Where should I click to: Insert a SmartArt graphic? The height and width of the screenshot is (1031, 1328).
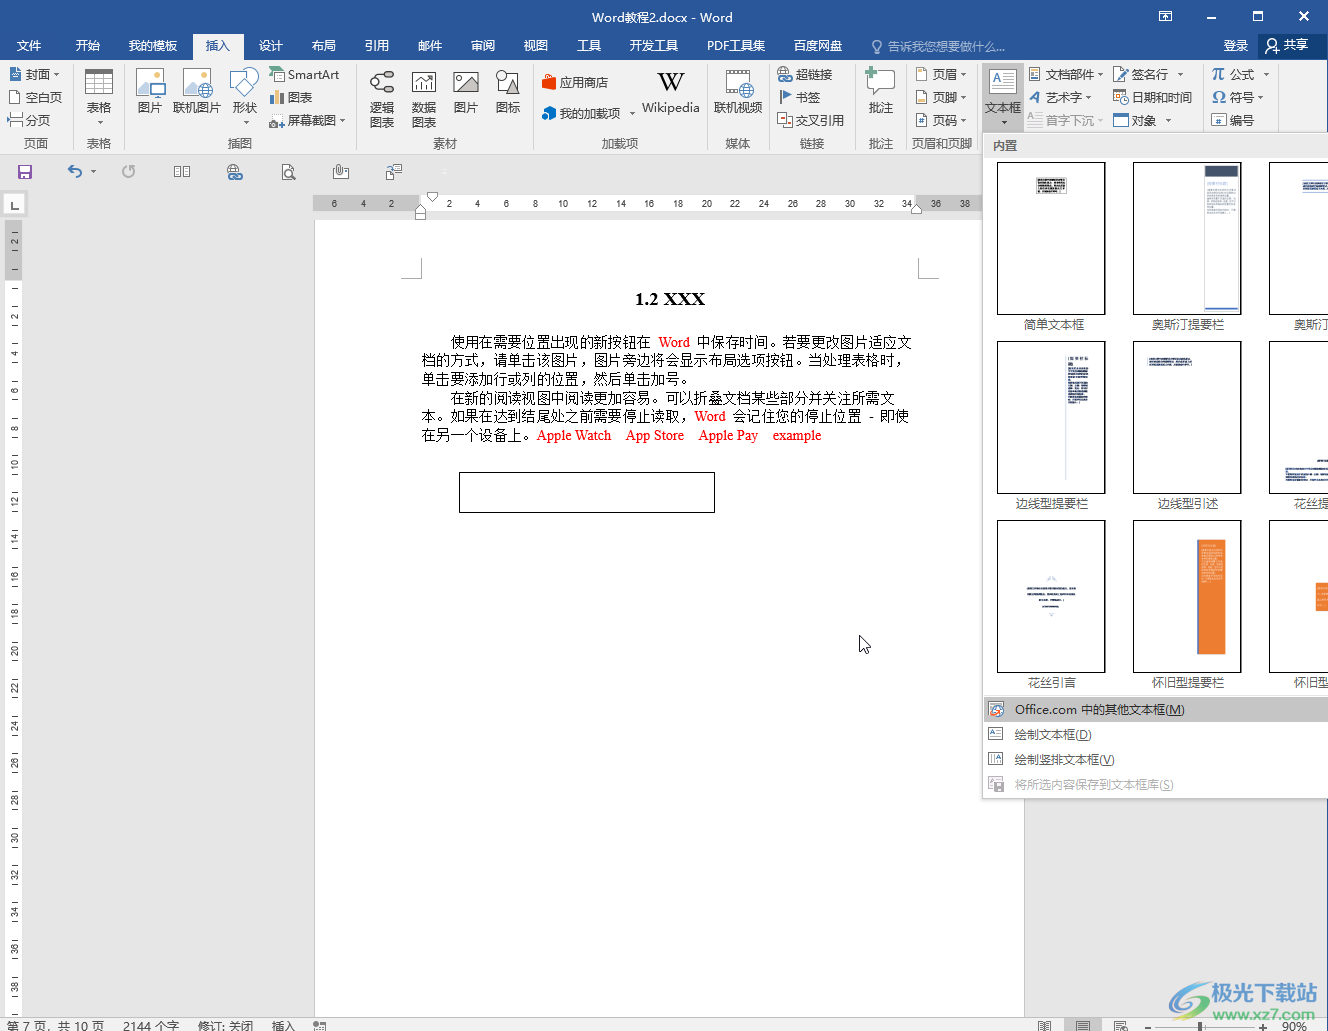[x=305, y=75]
